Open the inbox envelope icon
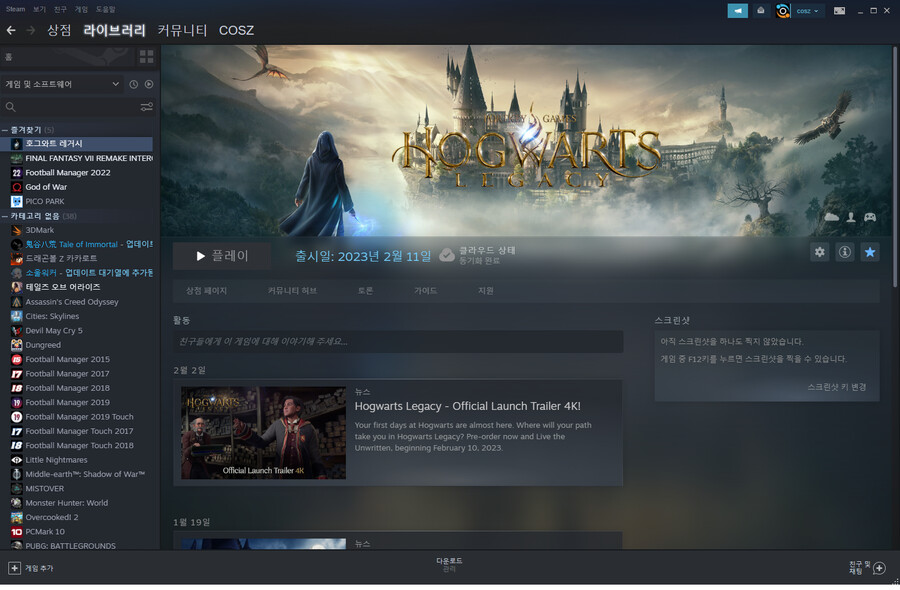This screenshot has width=900, height=590. [760, 11]
